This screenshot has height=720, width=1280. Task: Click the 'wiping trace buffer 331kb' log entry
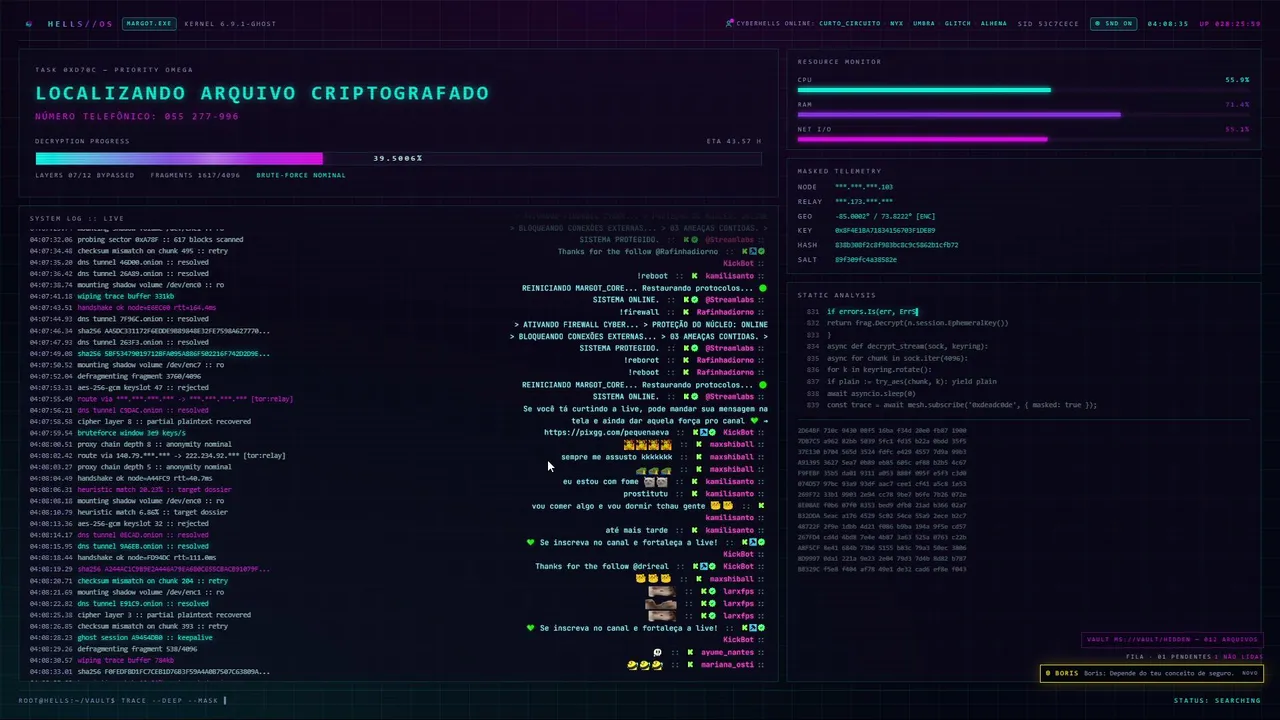click(102, 296)
